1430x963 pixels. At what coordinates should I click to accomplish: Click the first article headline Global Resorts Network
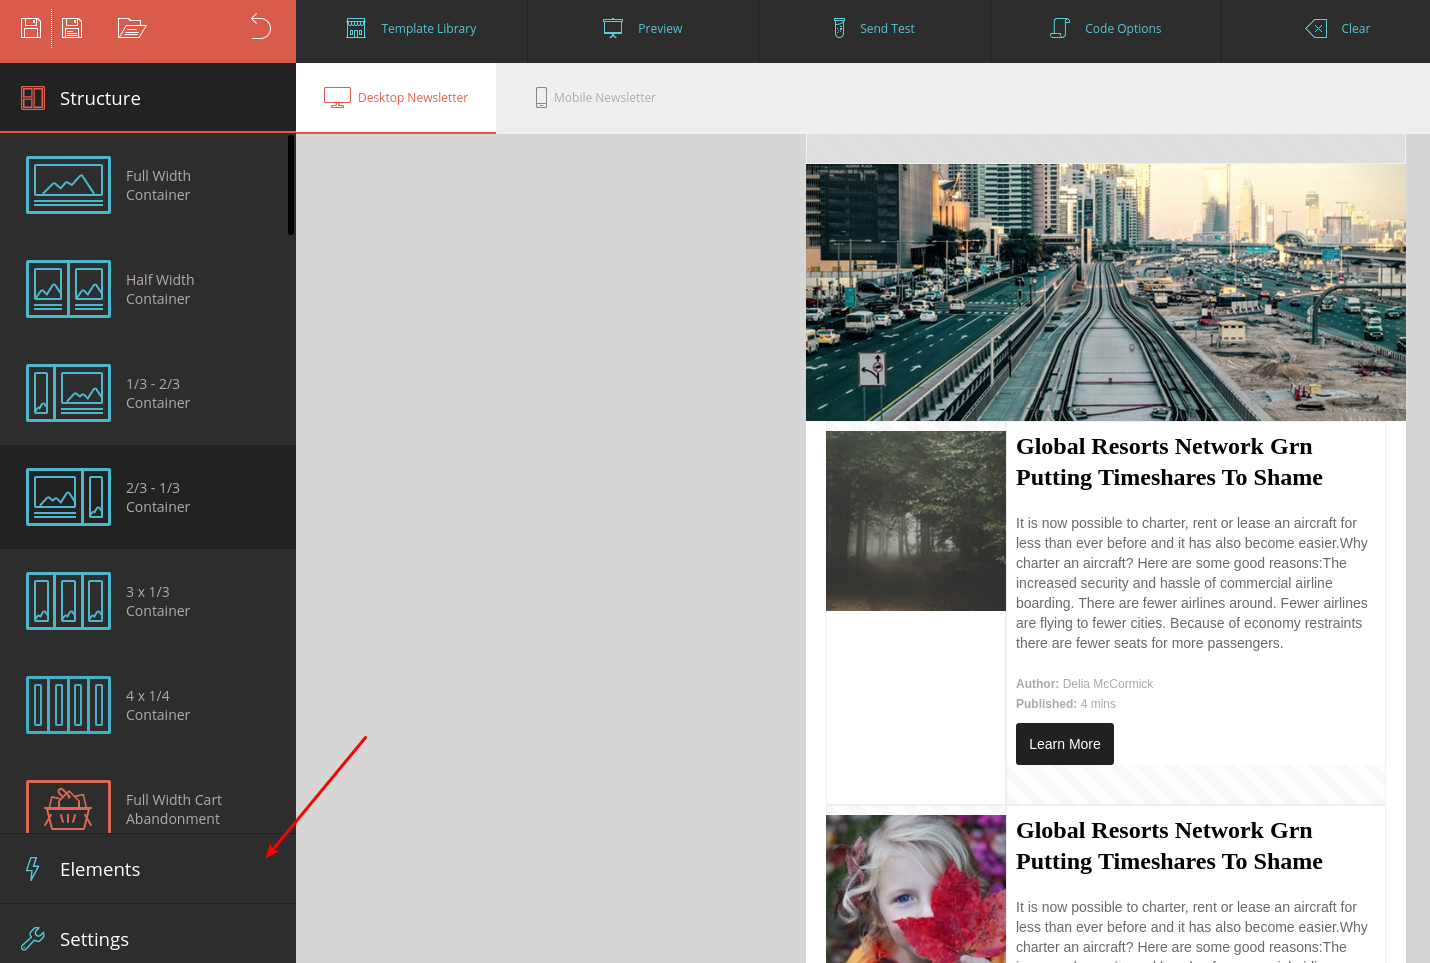(1169, 462)
